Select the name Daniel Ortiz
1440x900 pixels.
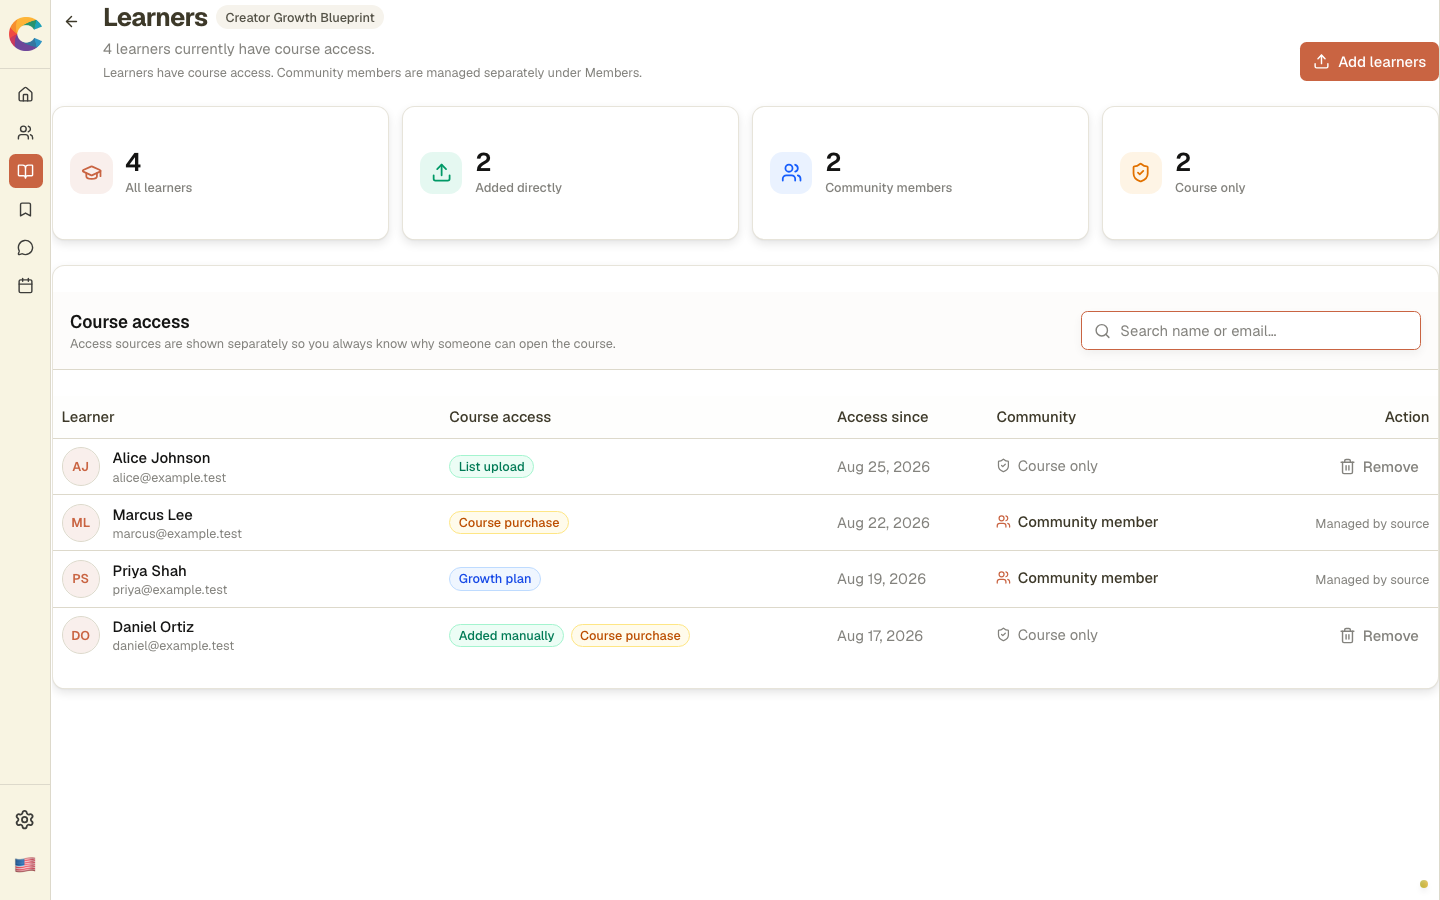pos(153,627)
